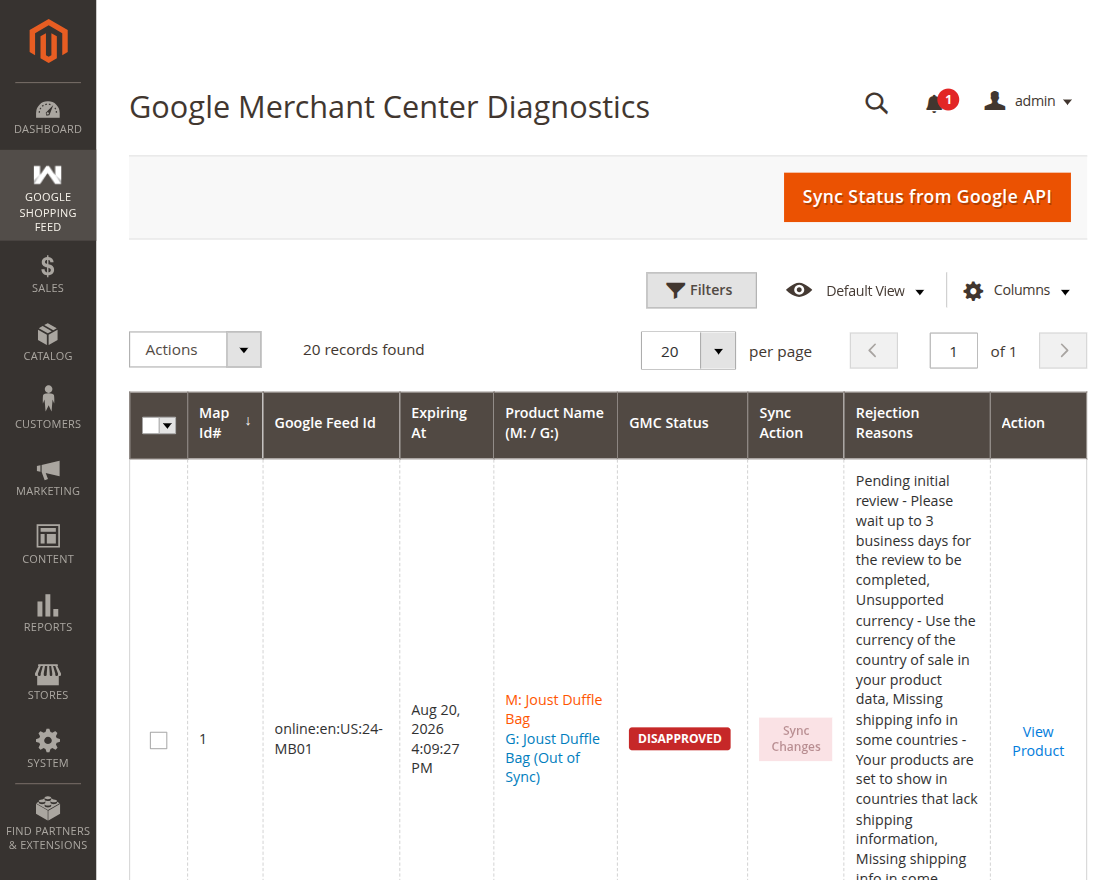Sort by Google Feed Id column
The height and width of the screenshot is (880, 1120).
[x=331, y=424]
